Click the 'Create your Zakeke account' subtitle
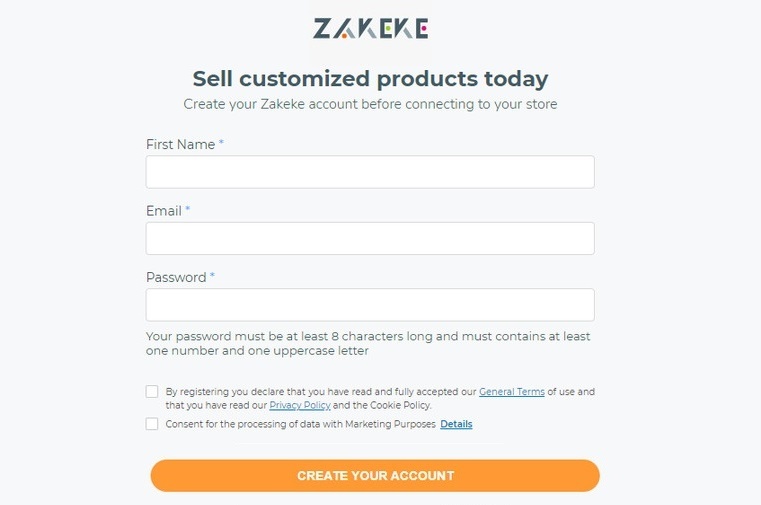Image resolution: width=761 pixels, height=505 pixels. 370,104
